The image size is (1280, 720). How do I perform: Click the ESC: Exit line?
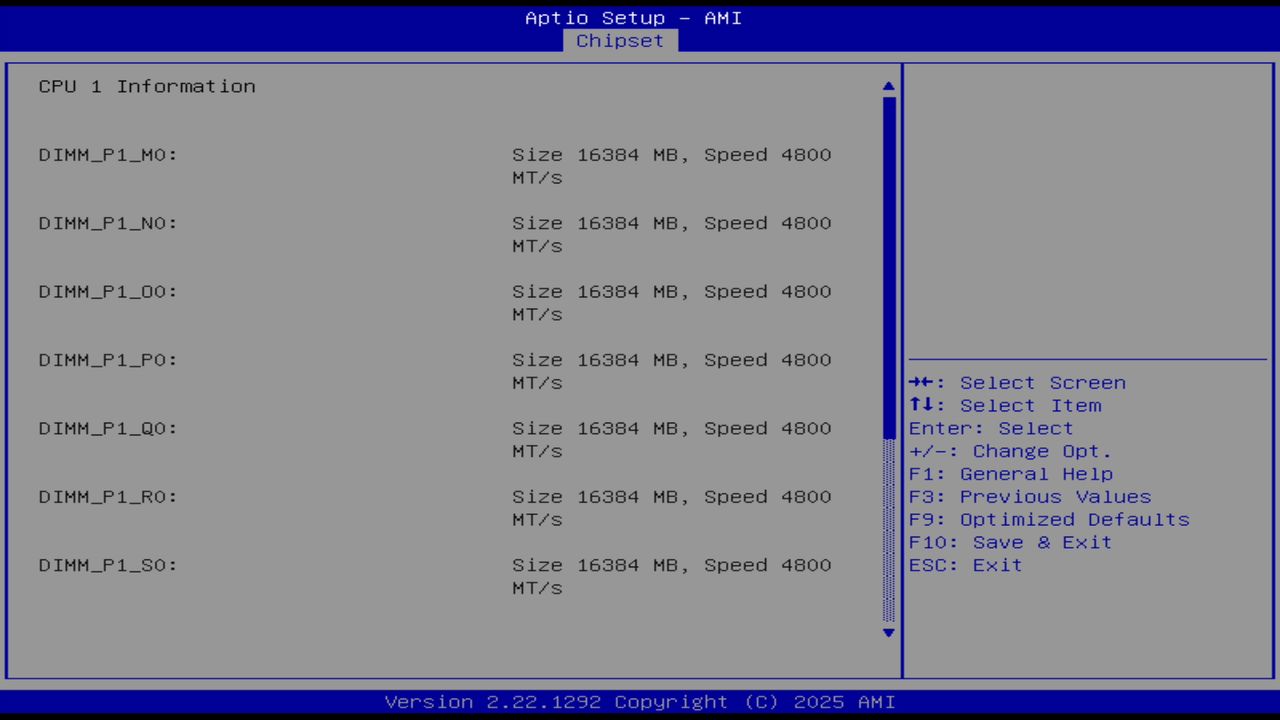point(966,566)
